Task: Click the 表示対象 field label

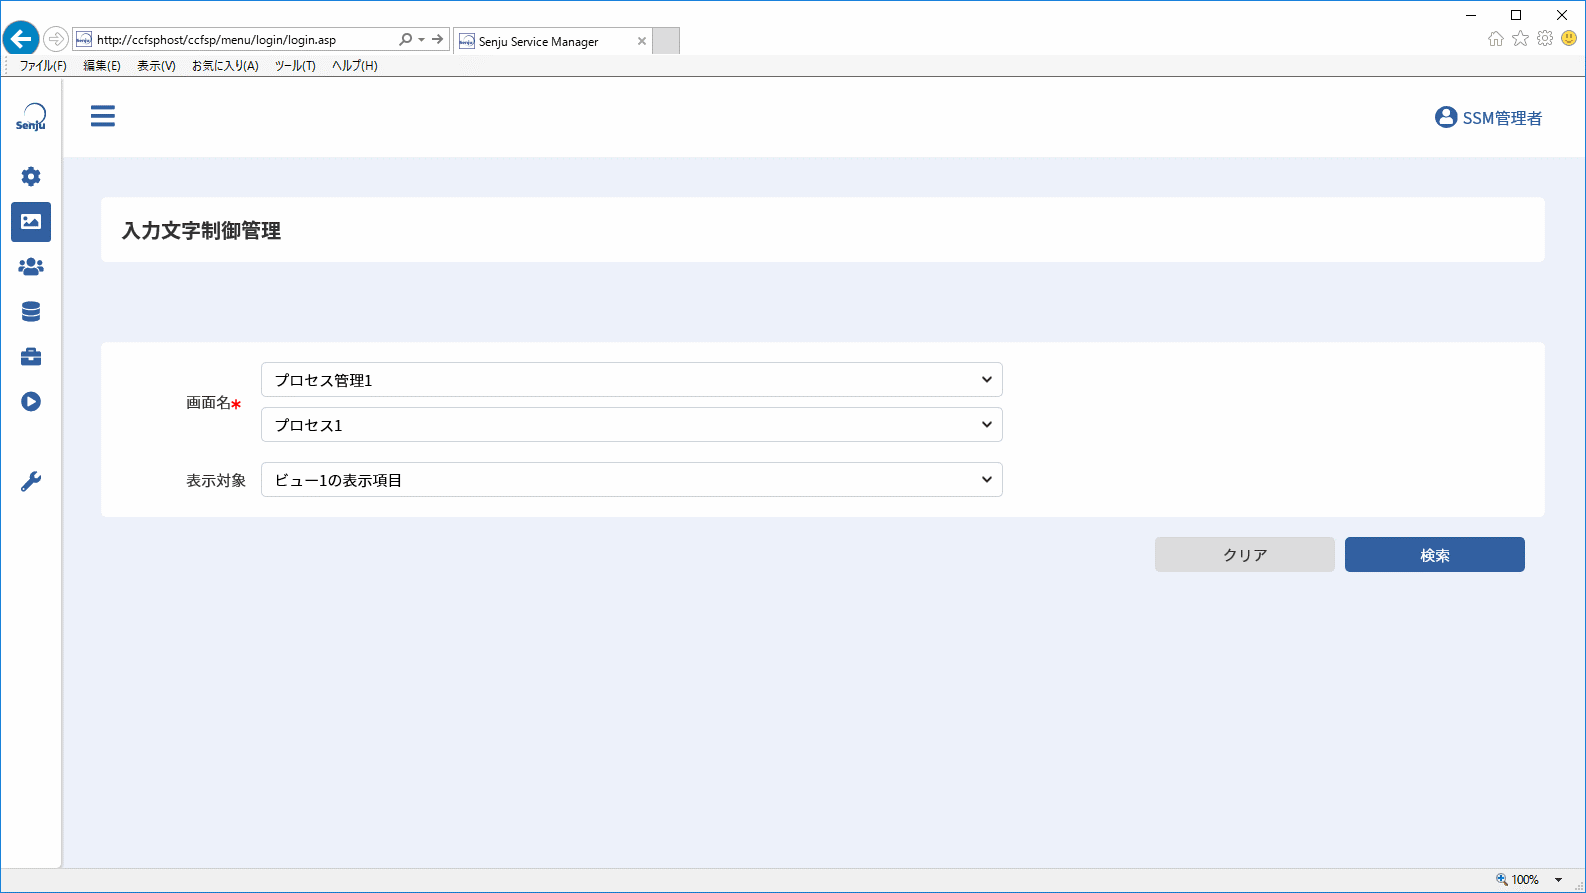Action: (x=216, y=481)
